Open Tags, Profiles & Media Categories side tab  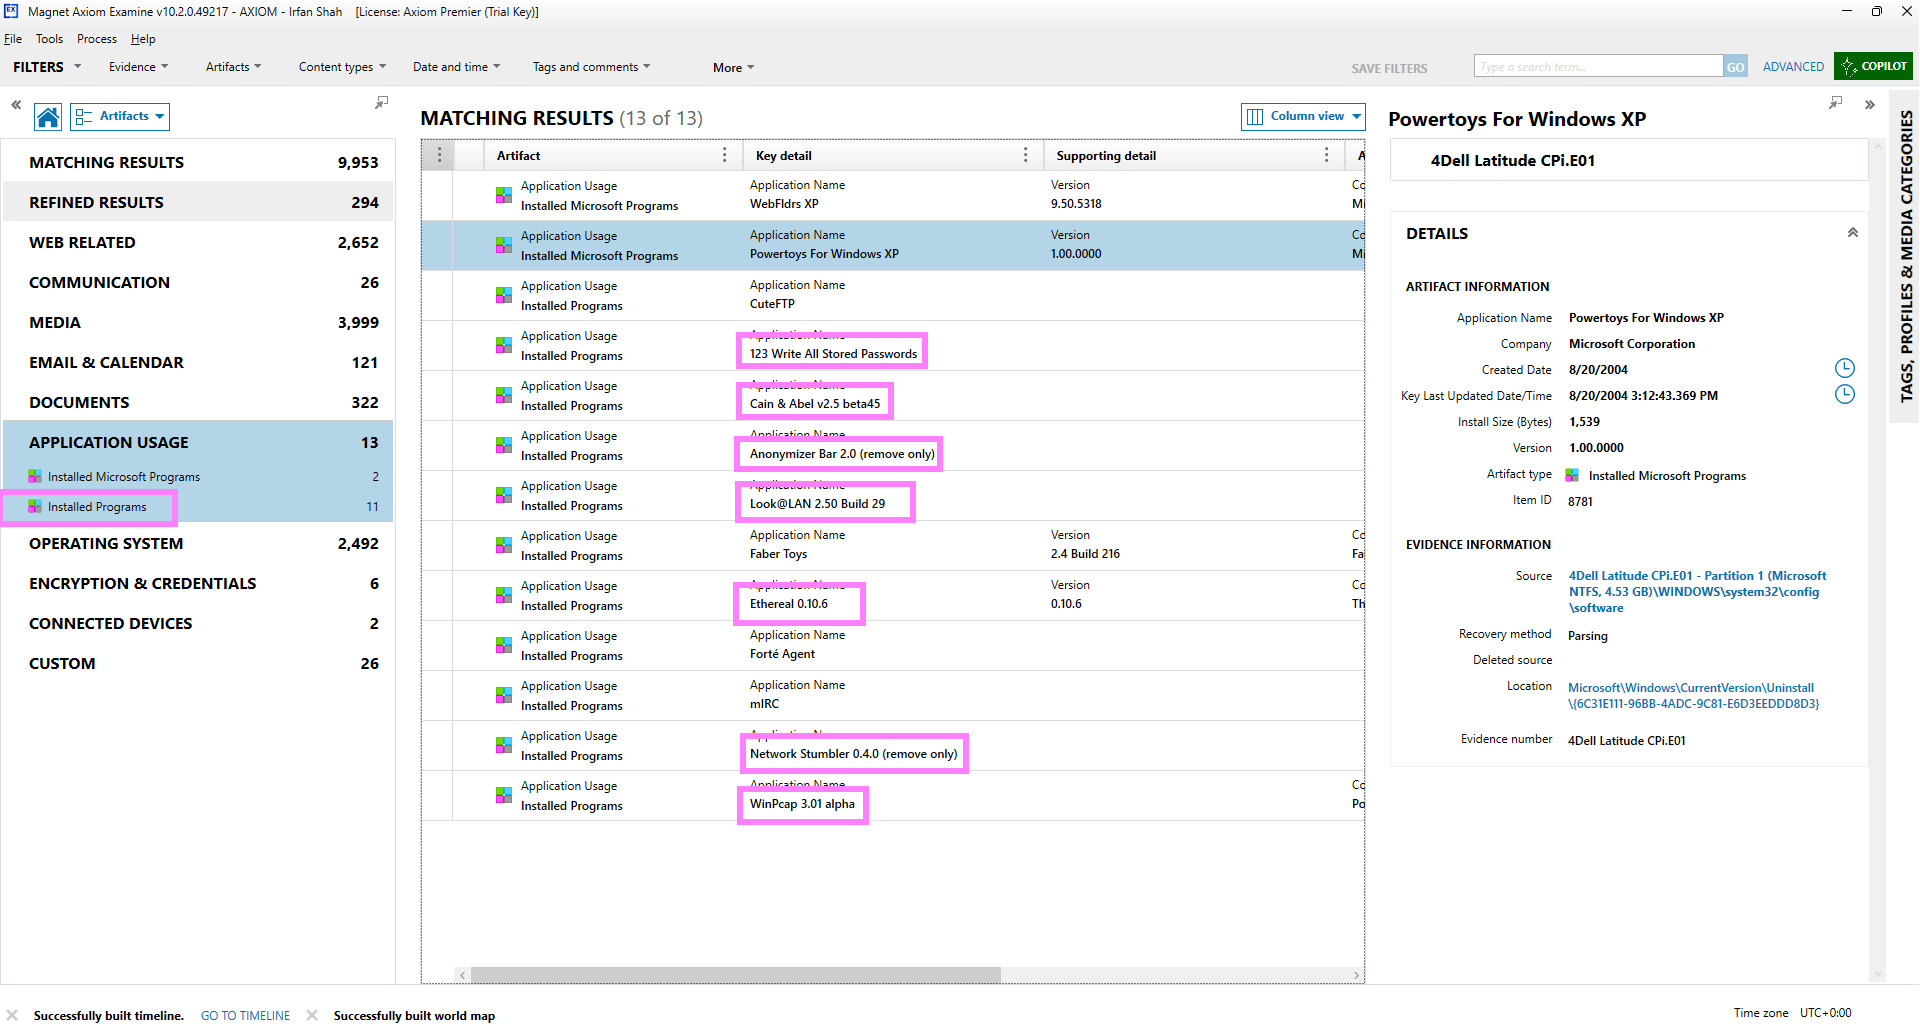(x=1906, y=255)
